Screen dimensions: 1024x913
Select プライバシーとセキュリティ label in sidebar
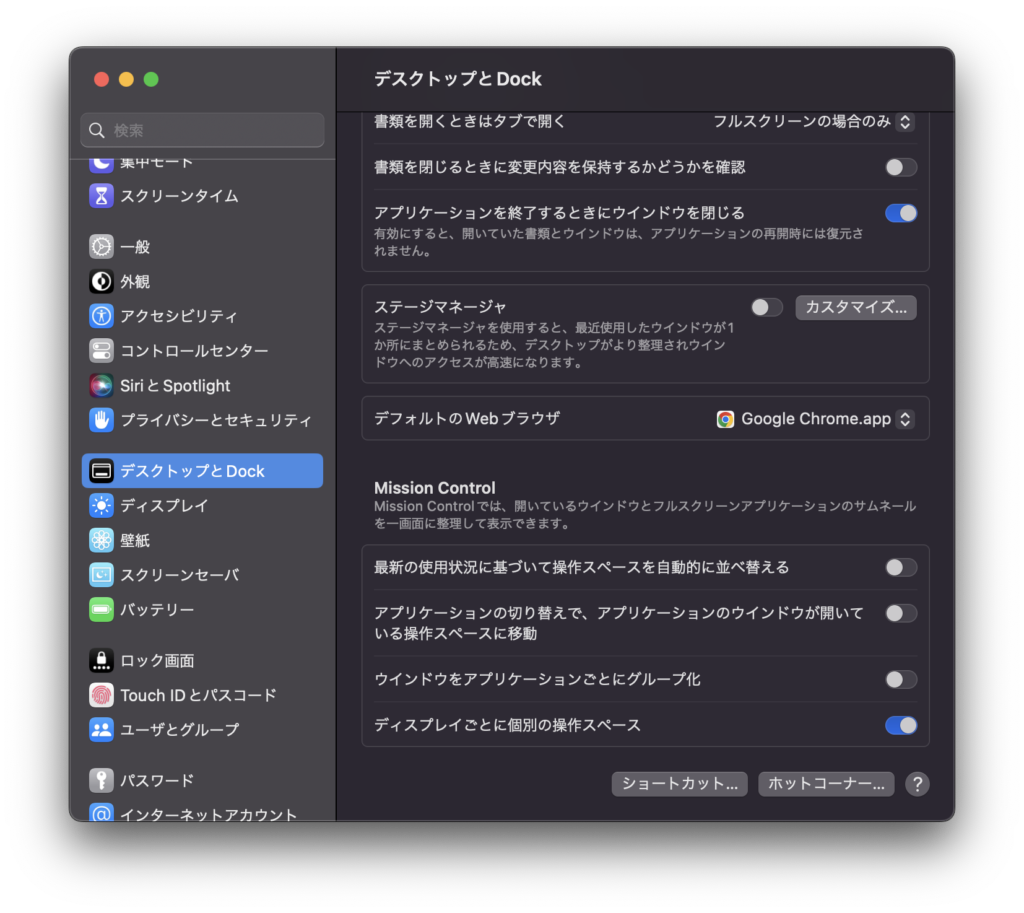click(216, 420)
